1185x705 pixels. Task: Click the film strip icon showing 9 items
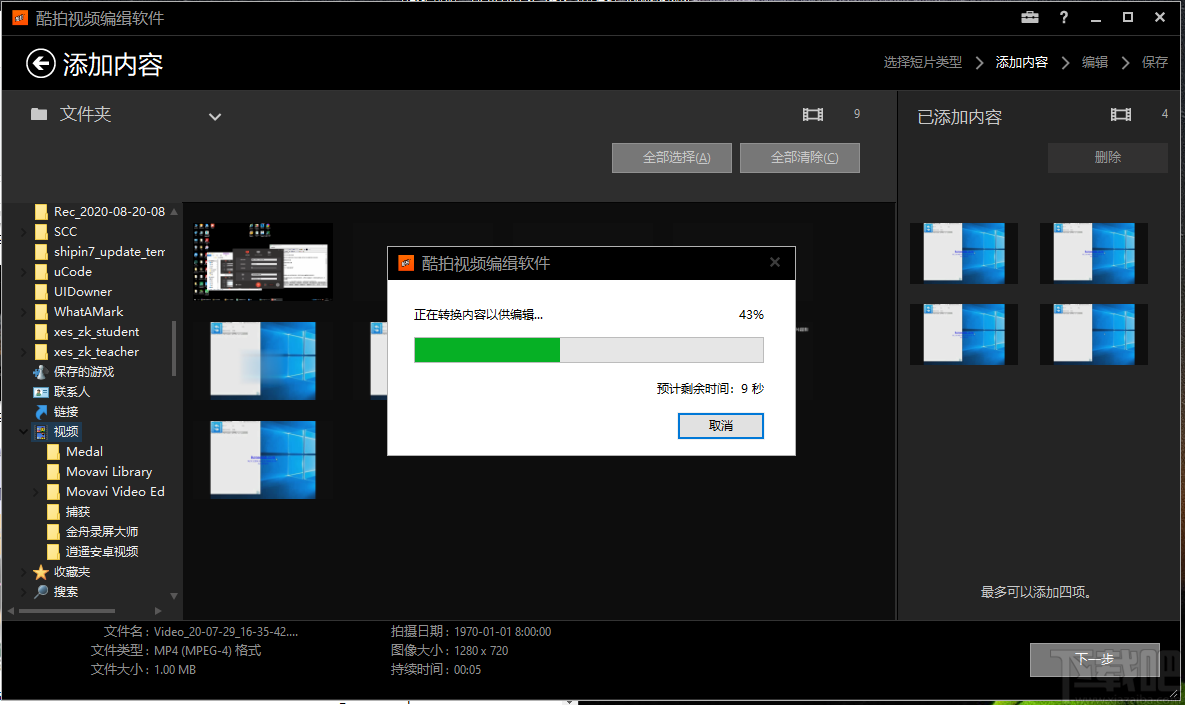click(x=812, y=114)
